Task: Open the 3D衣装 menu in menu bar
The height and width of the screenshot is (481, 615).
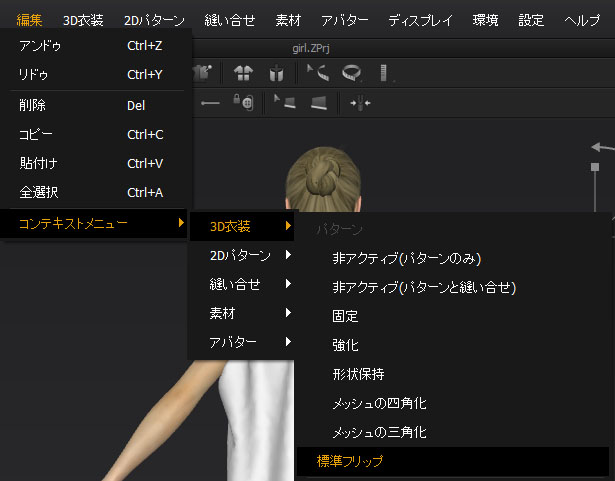Action: [x=83, y=20]
